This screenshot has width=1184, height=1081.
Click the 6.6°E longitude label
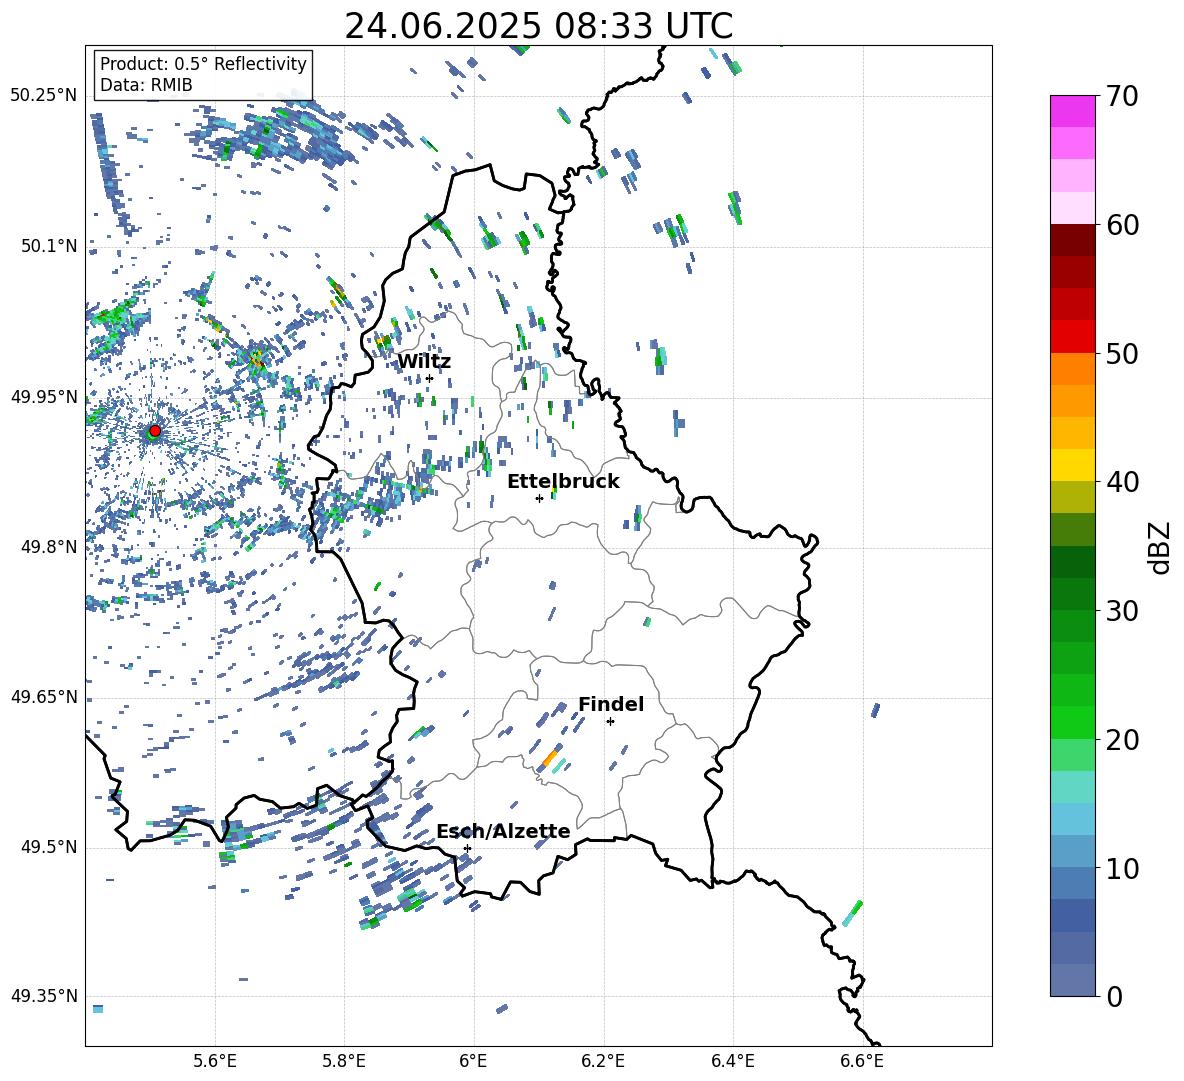[x=862, y=1061]
